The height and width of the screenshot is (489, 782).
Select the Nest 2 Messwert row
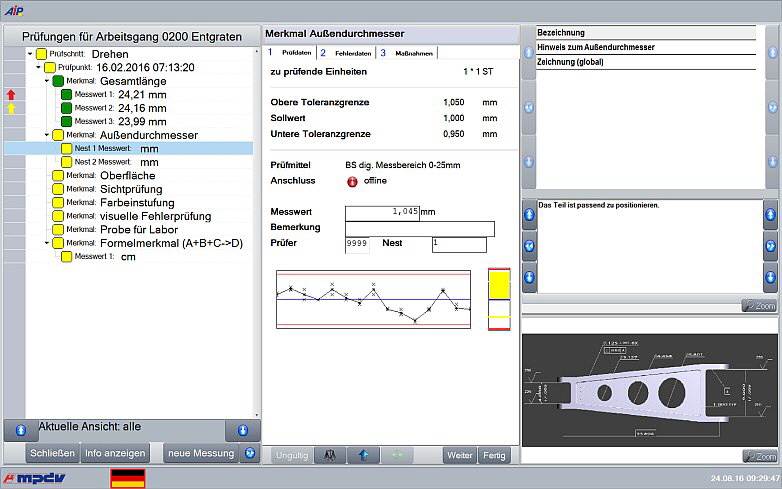point(117,162)
